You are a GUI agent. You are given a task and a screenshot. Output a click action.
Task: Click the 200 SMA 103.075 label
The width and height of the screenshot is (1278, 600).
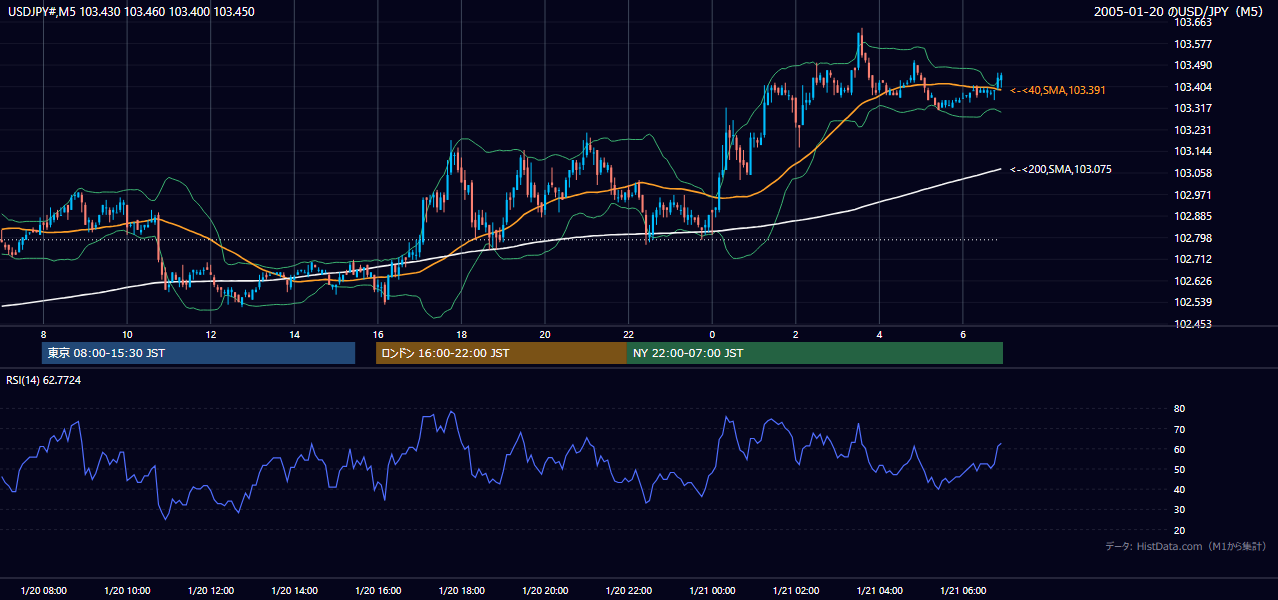(1060, 169)
